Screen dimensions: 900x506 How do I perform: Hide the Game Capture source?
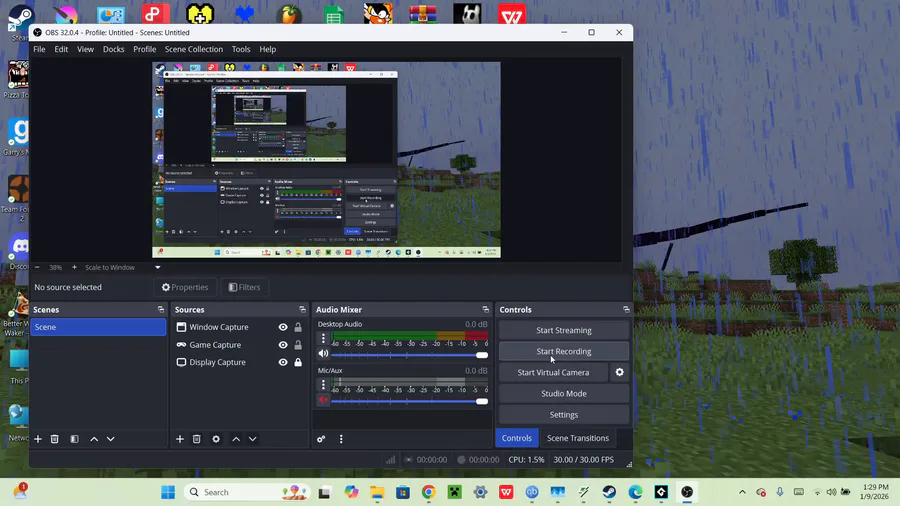click(283, 345)
